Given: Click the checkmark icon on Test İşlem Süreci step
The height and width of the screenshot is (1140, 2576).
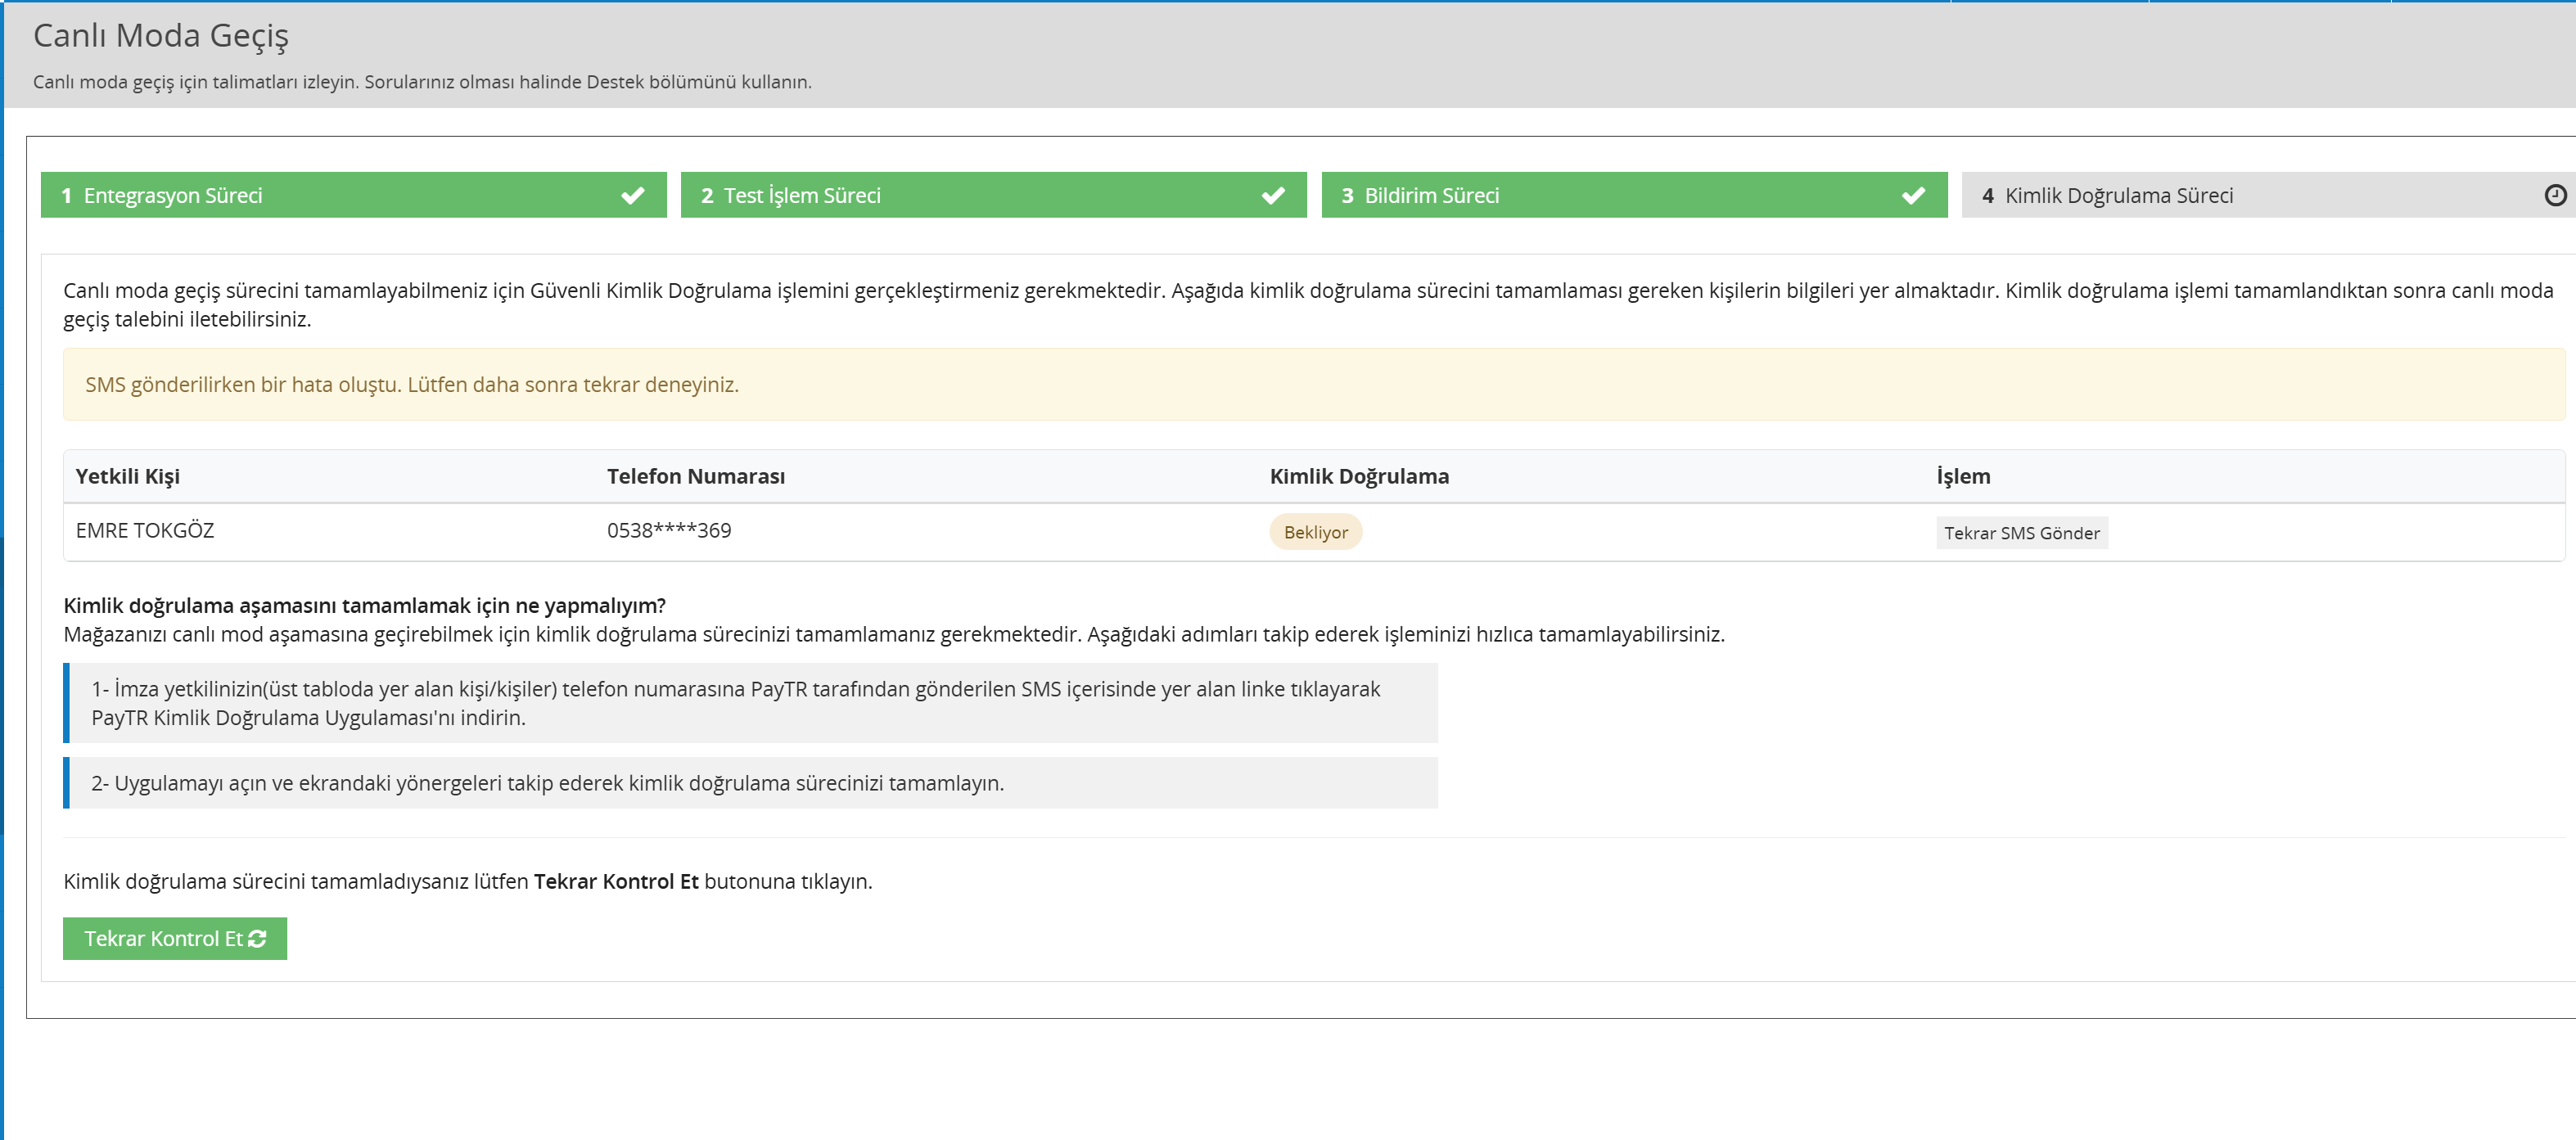Looking at the screenshot, I should 1272,196.
